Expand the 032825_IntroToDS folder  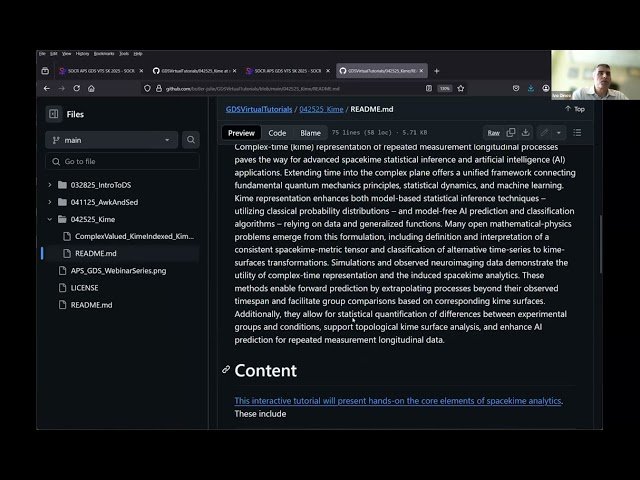[50, 185]
